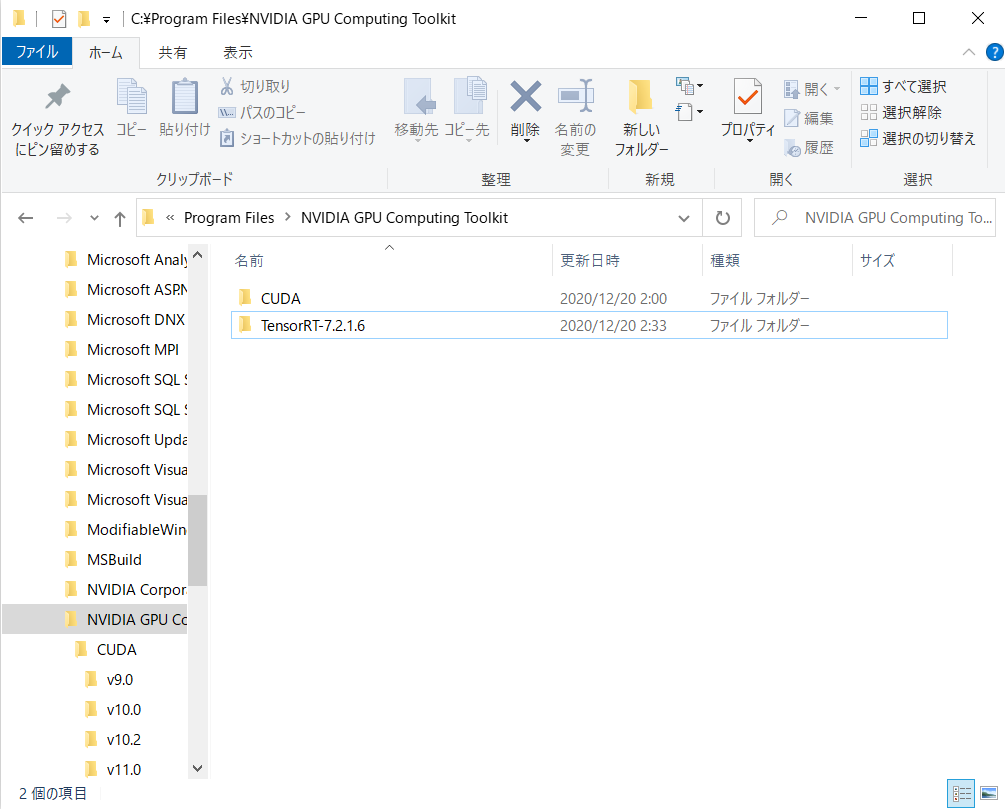The image size is (1005, 809).
Task: Open the Recent locations dropdown arrow
Action: click(x=94, y=218)
